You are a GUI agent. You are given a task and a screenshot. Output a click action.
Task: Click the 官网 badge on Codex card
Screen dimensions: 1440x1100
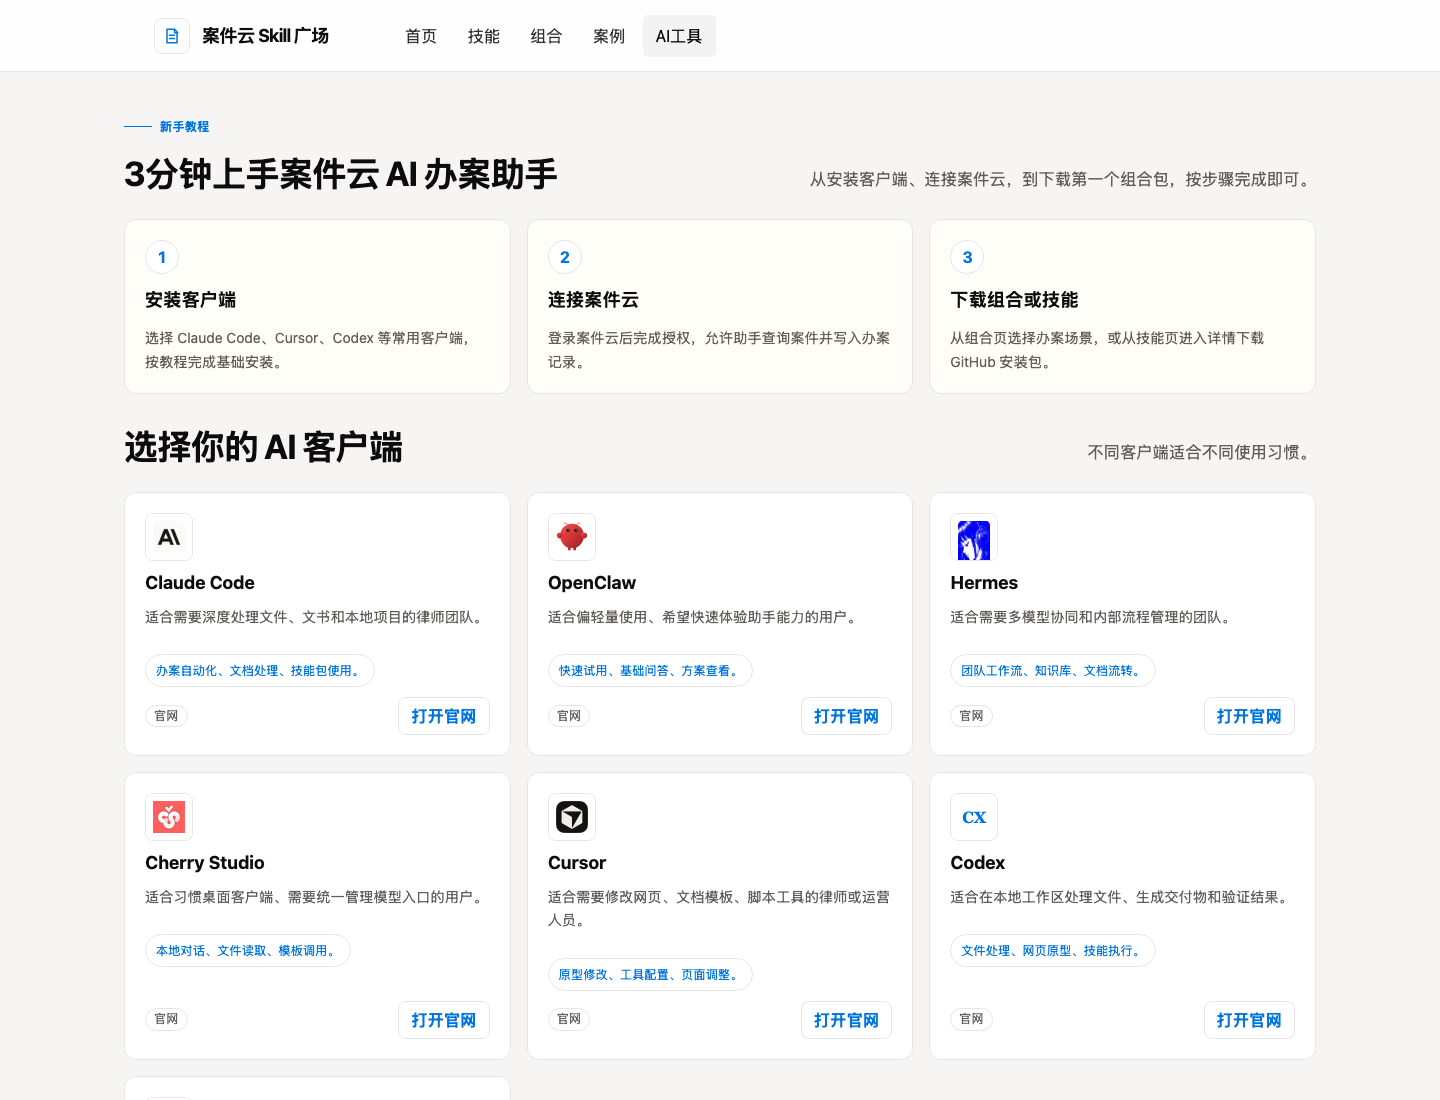tap(971, 1019)
